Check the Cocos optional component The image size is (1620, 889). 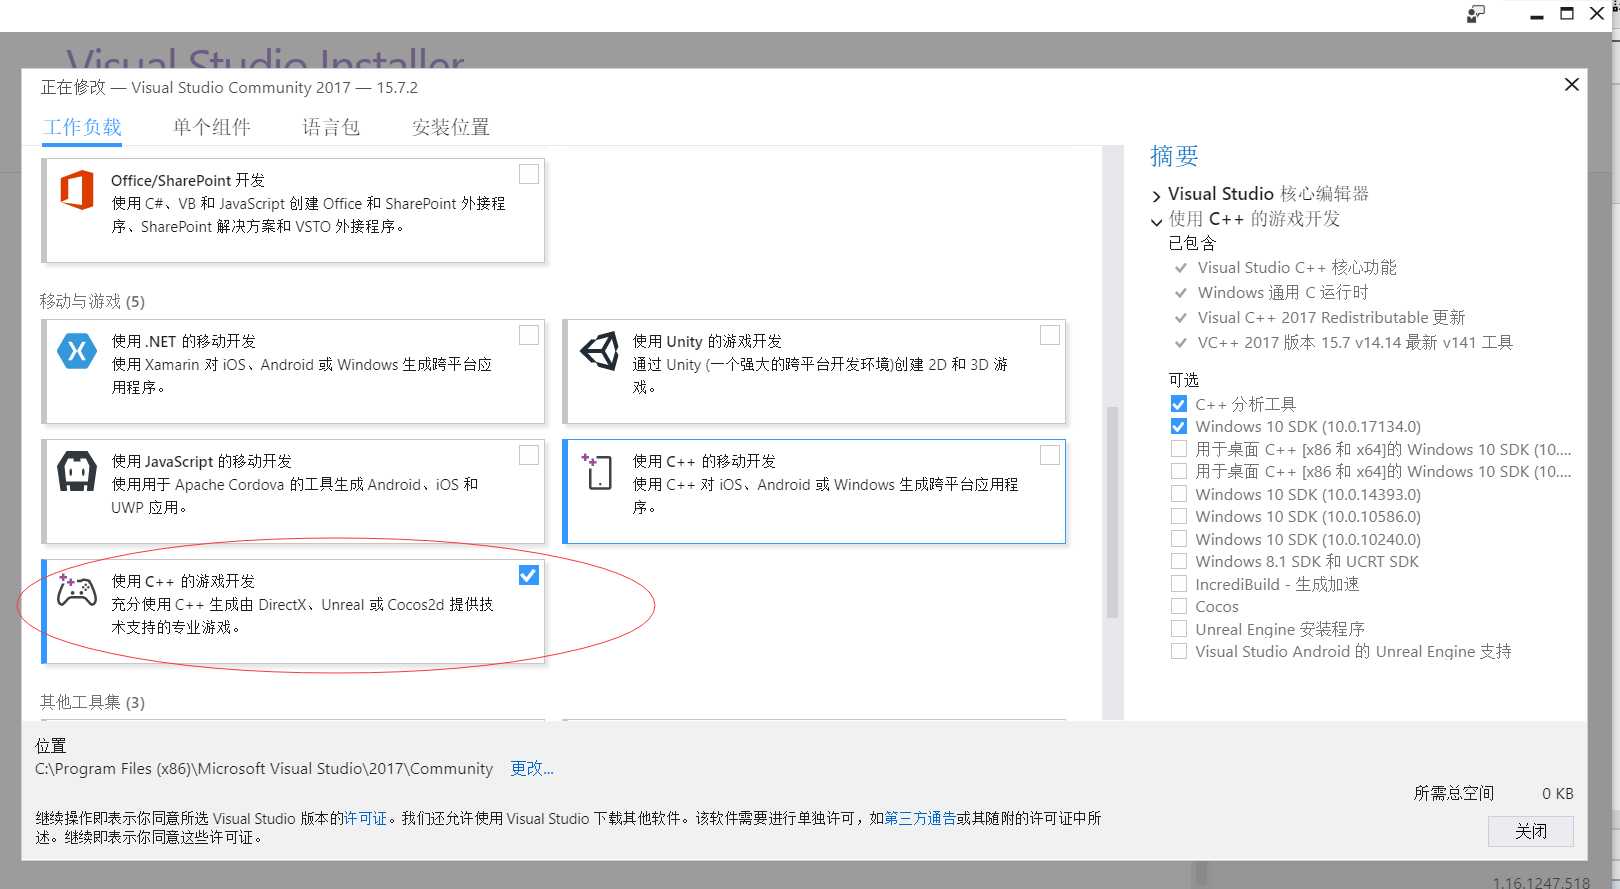(x=1179, y=606)
